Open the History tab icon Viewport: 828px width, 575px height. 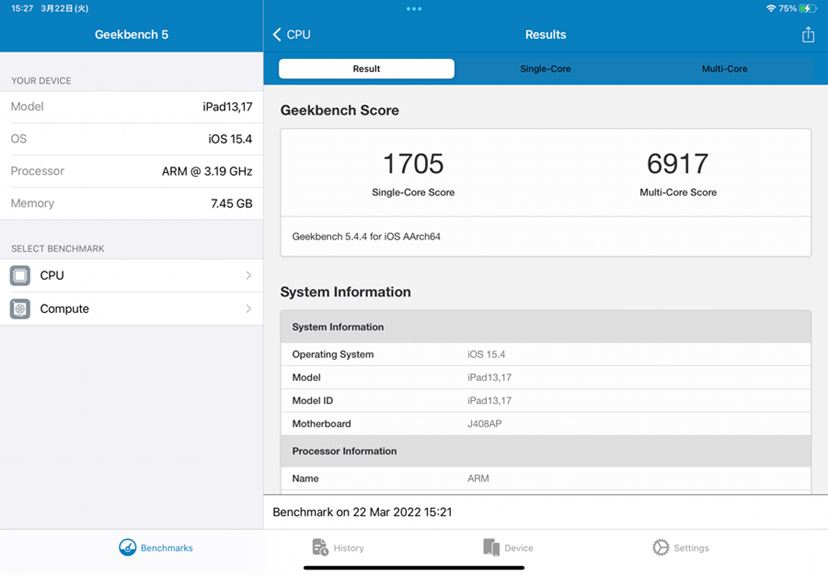point(320,548)
